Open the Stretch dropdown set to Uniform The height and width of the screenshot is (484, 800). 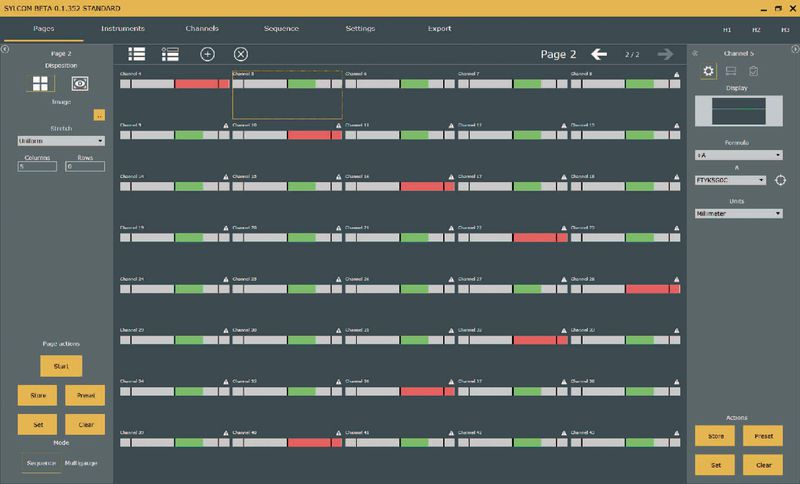61,141
